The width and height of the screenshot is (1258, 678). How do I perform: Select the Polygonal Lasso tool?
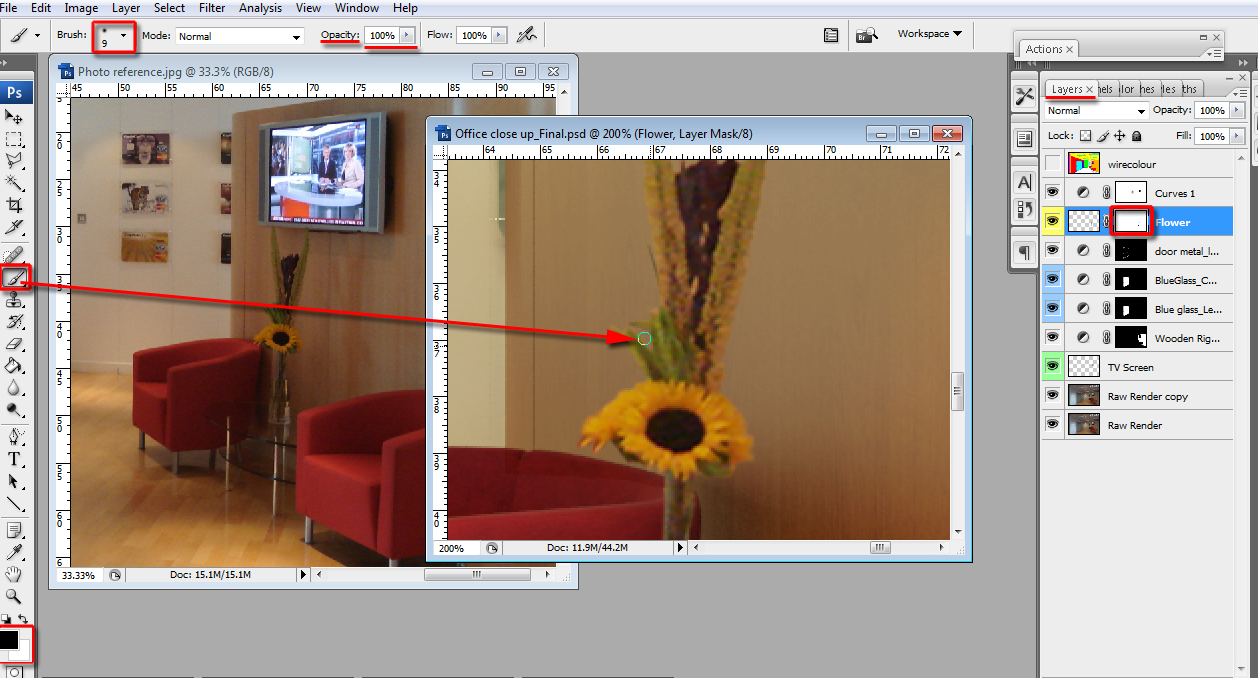pos(15,160)
